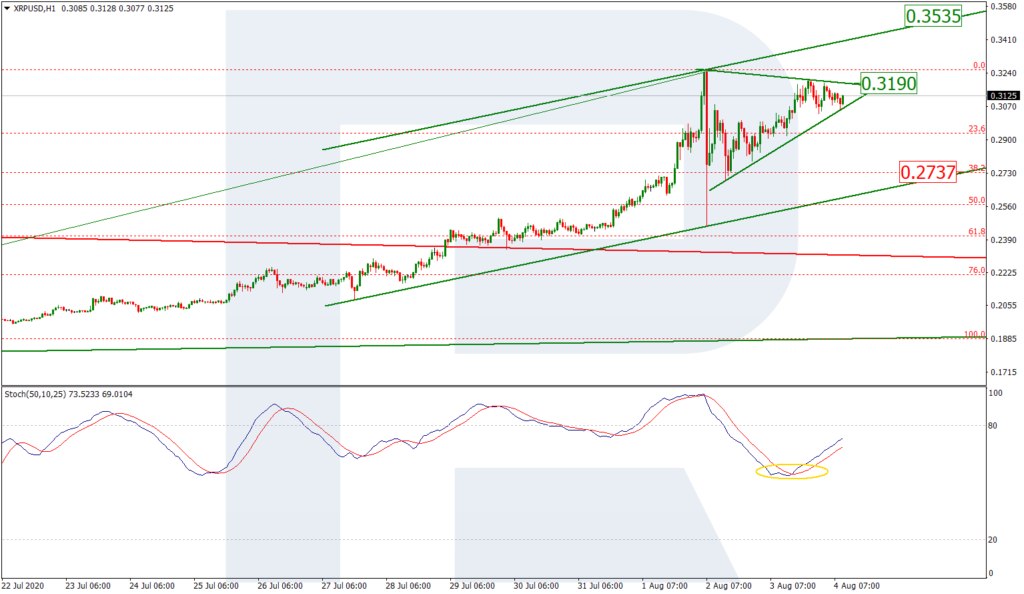Select the red 0.2737 price label

point(927,172)
